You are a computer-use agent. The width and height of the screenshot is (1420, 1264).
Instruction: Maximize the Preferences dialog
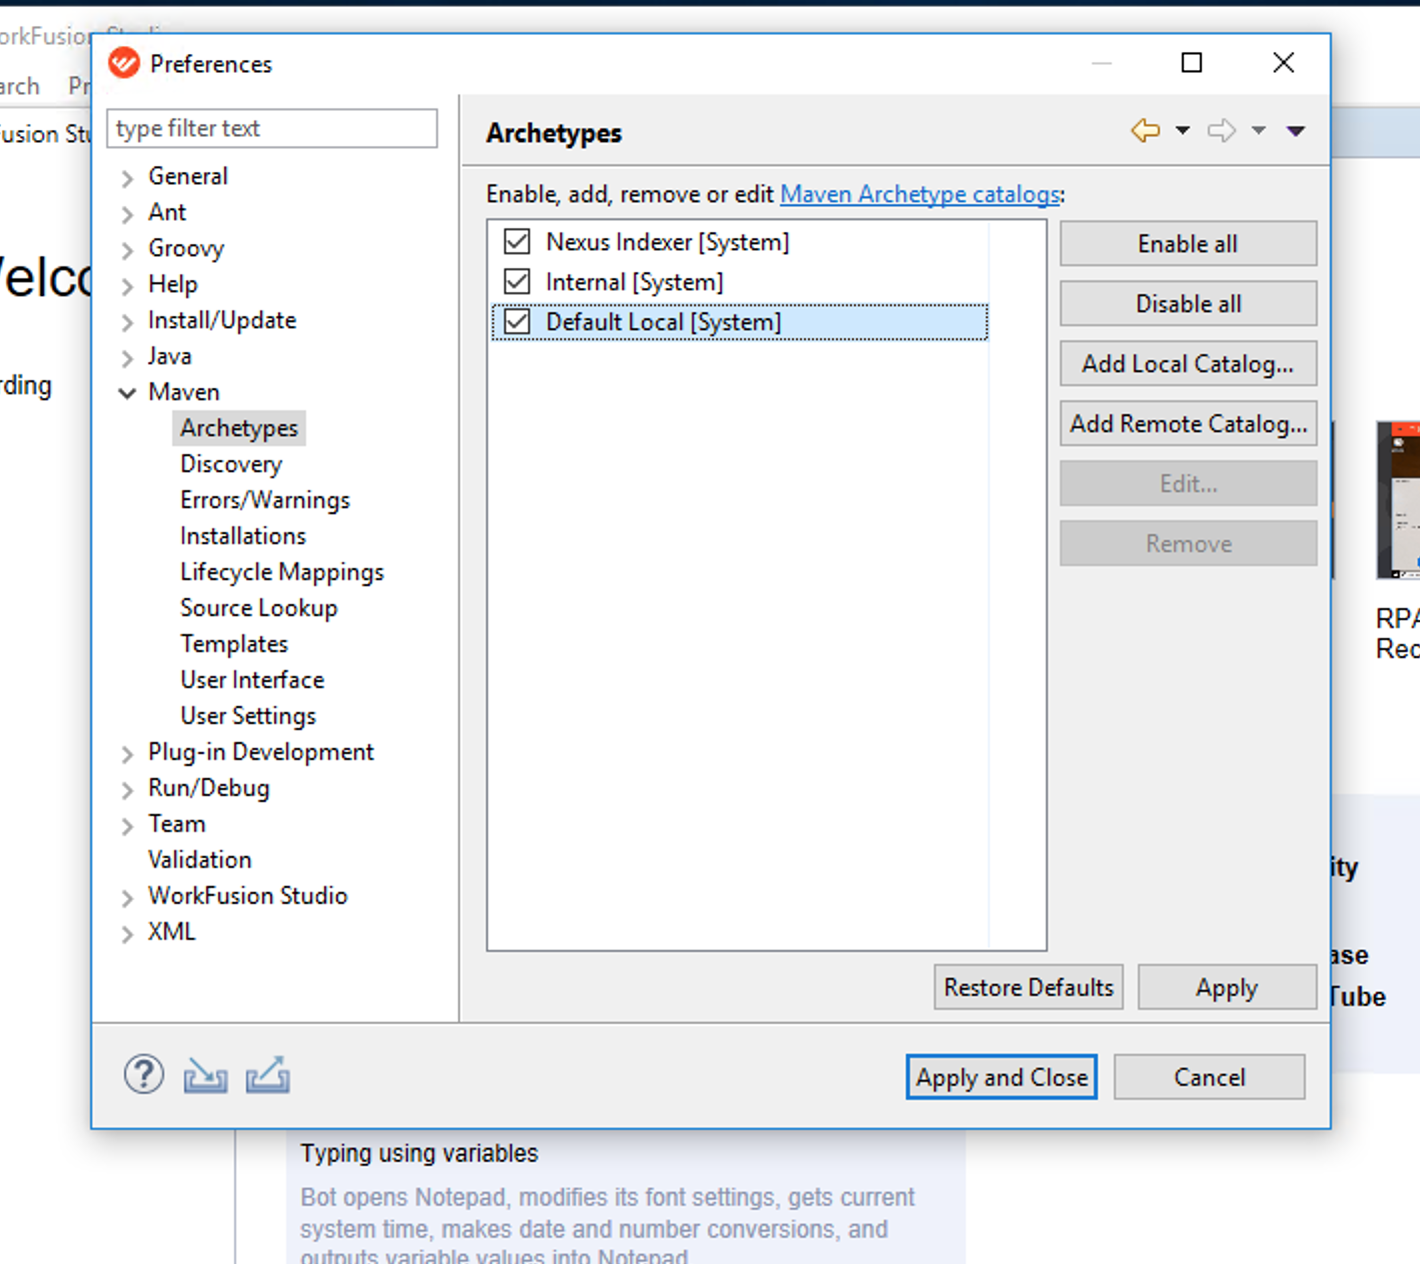(x=1191, y=63)
